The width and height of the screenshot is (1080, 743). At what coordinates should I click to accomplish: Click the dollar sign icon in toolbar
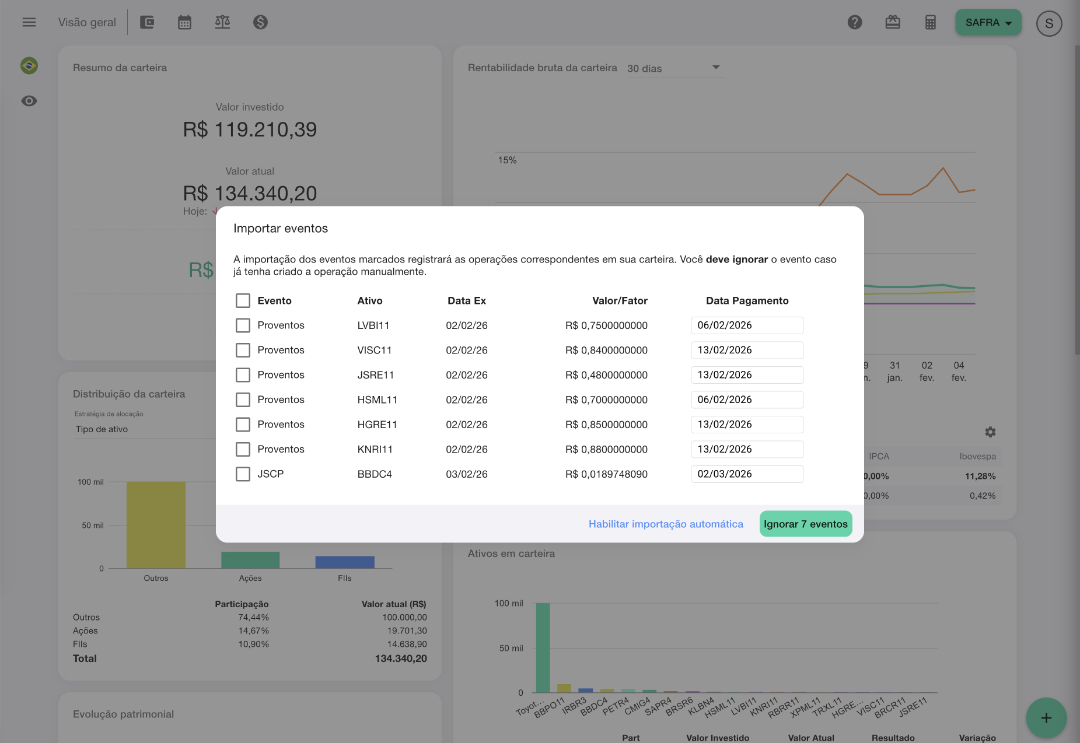click(260, 22)
